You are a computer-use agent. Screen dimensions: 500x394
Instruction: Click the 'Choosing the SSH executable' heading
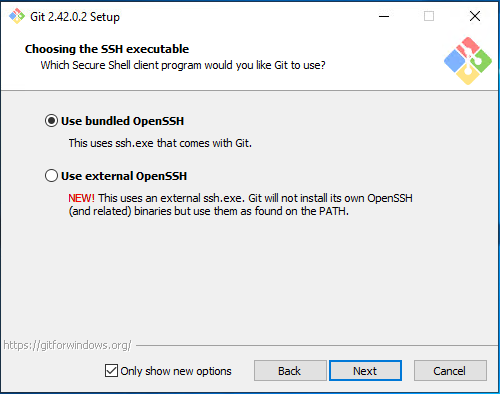[107, 49]
